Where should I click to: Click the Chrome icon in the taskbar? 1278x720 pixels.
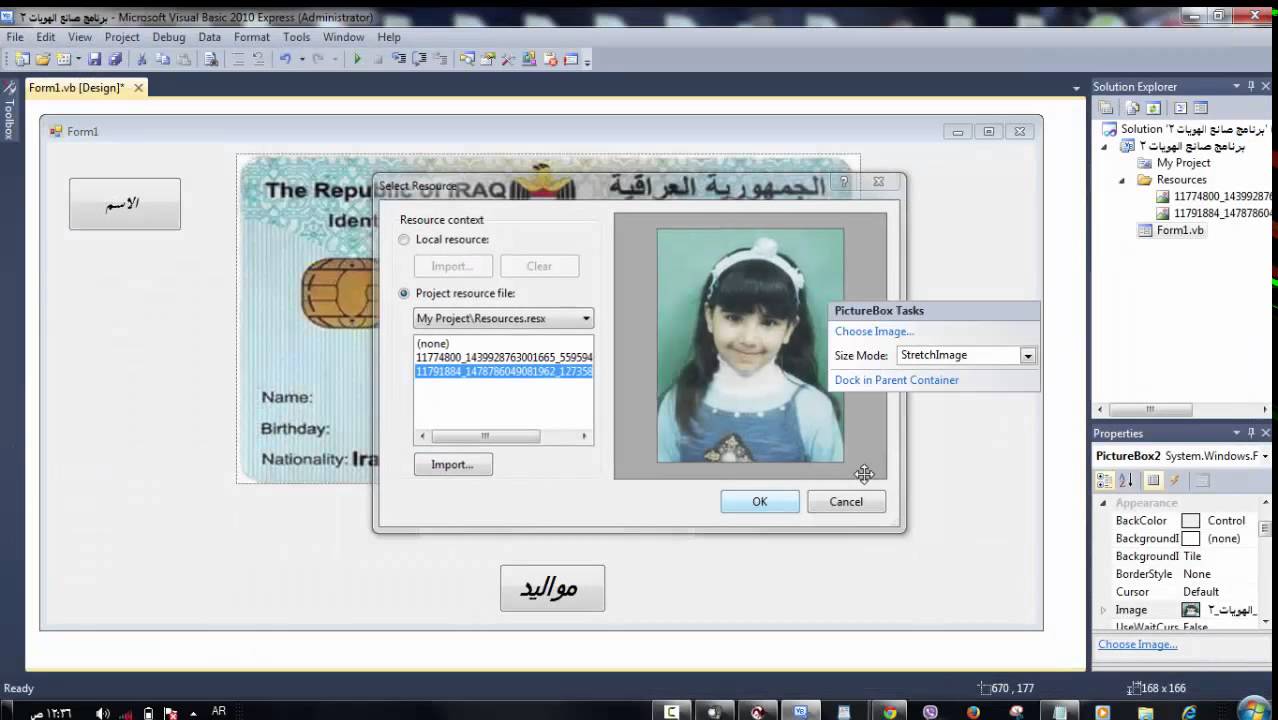point(889,712)
